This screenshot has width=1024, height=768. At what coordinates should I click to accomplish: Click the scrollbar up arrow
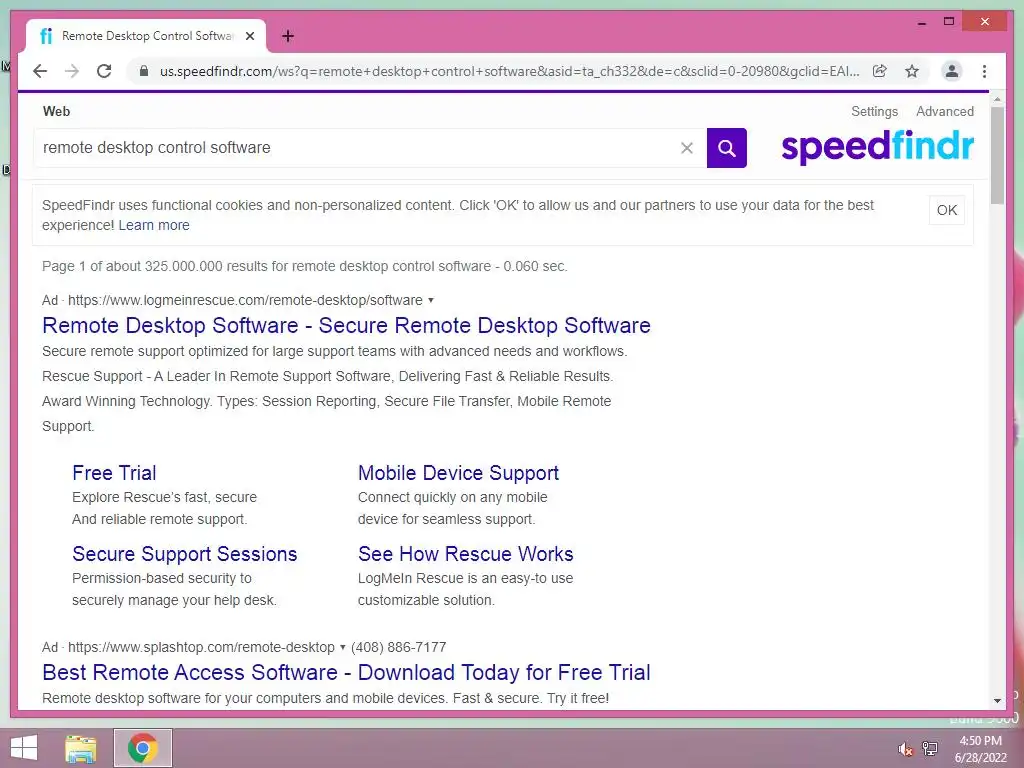click(997, 99)
